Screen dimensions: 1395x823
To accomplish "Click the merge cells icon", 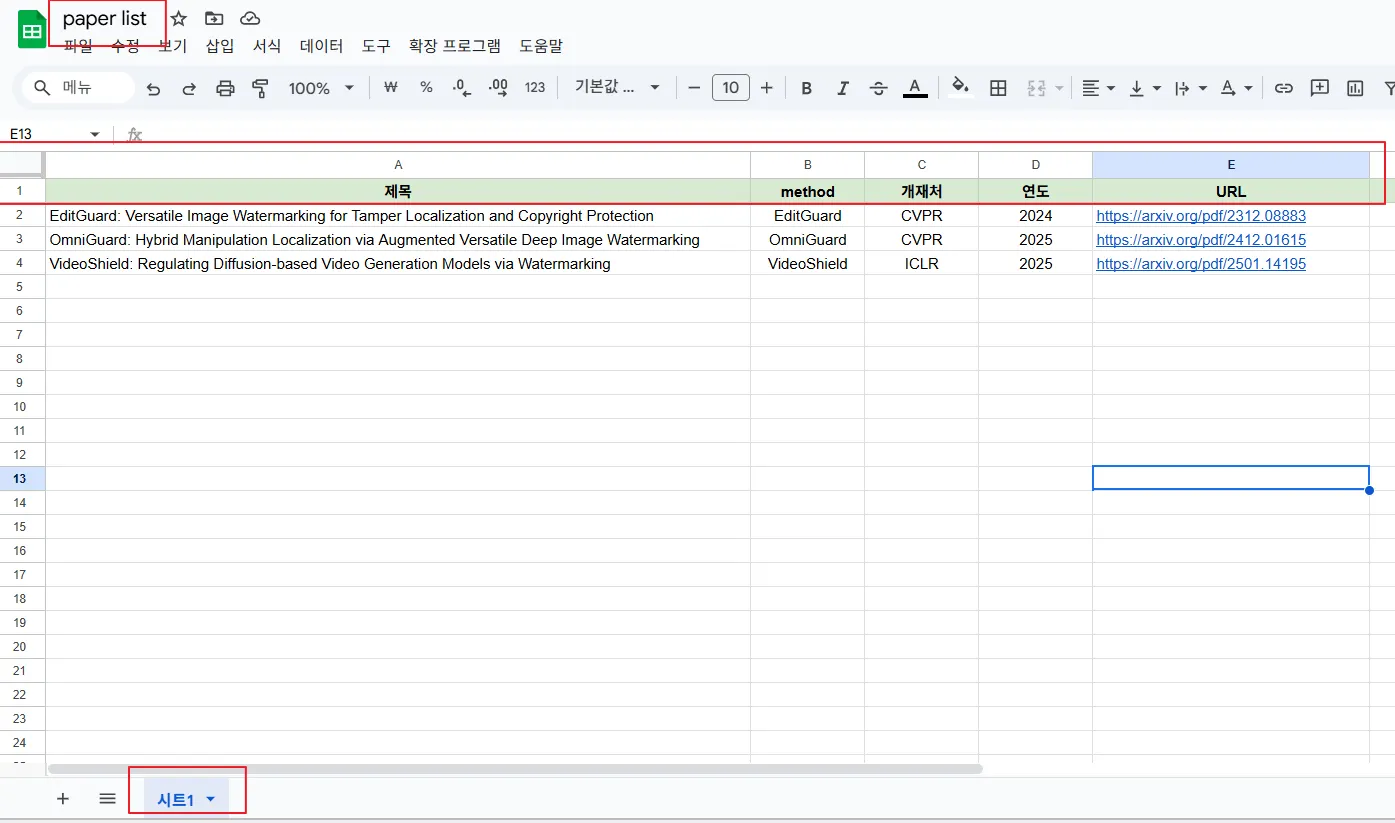I will click(1036, 88).
